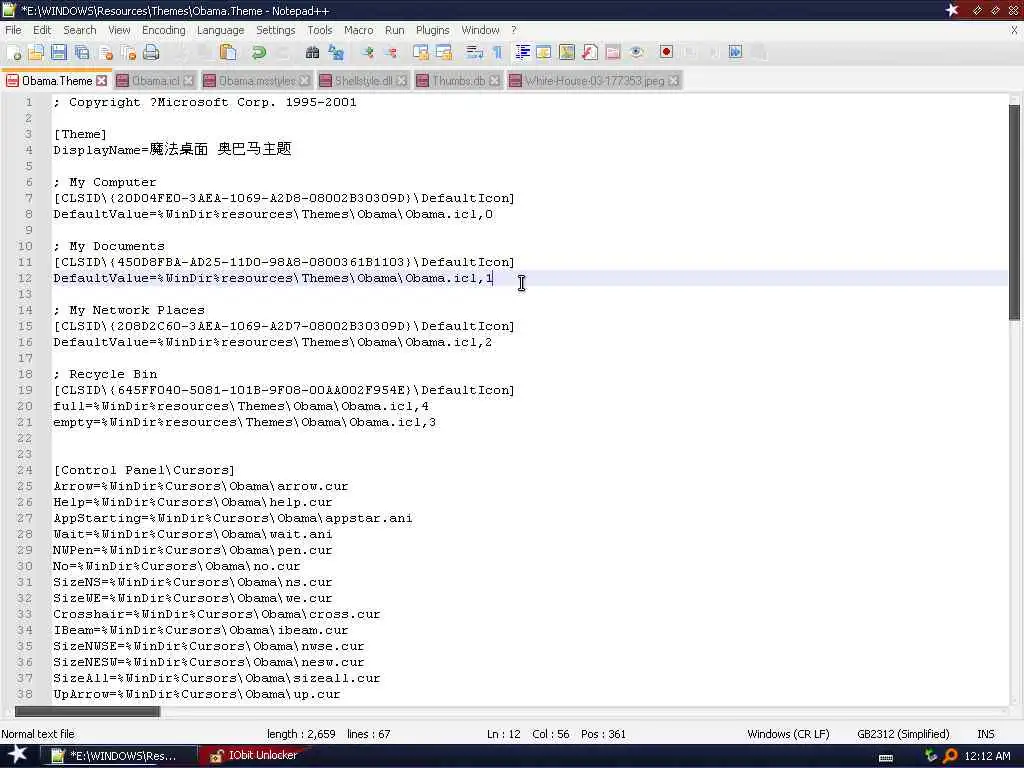This screenshot has width=1024, height=768.
Task: Click the DisplayName line in the editor
Action: tap(172, 150)
